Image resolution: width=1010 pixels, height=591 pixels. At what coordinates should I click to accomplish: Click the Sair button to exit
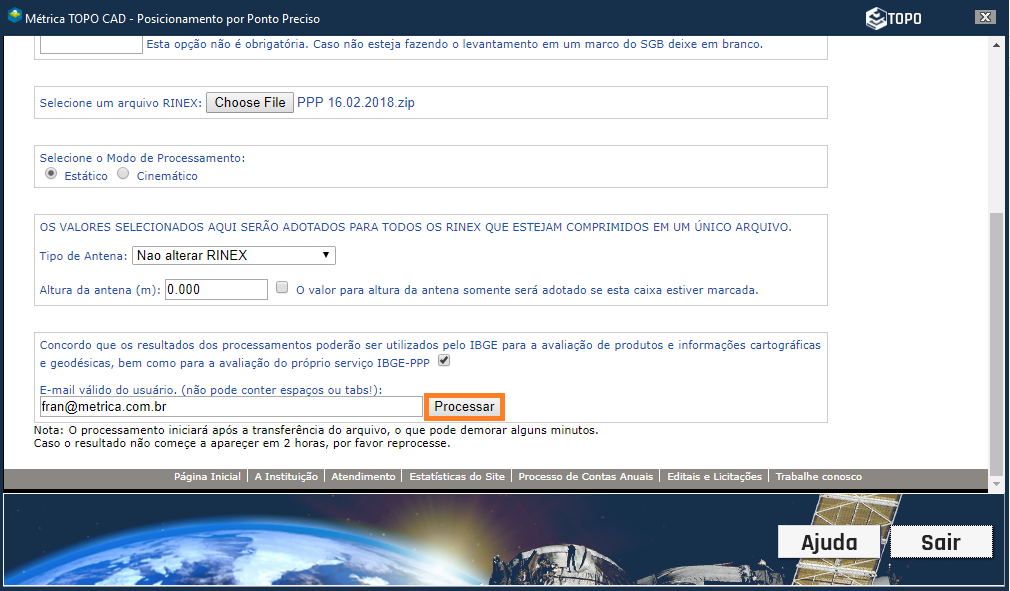pos(941,542)
